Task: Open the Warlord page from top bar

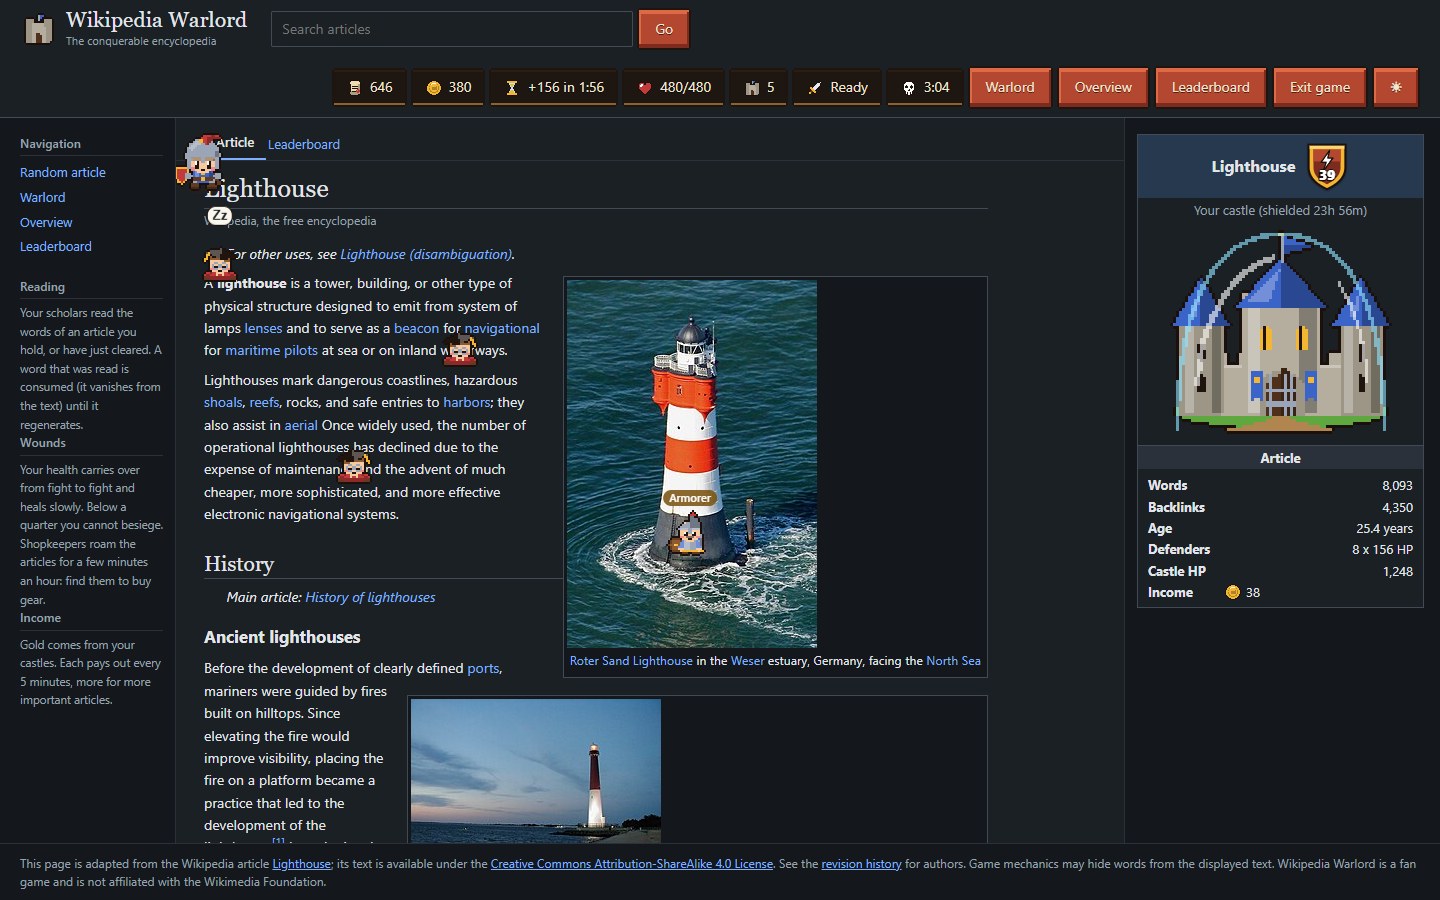Action: pos(1010,87)
